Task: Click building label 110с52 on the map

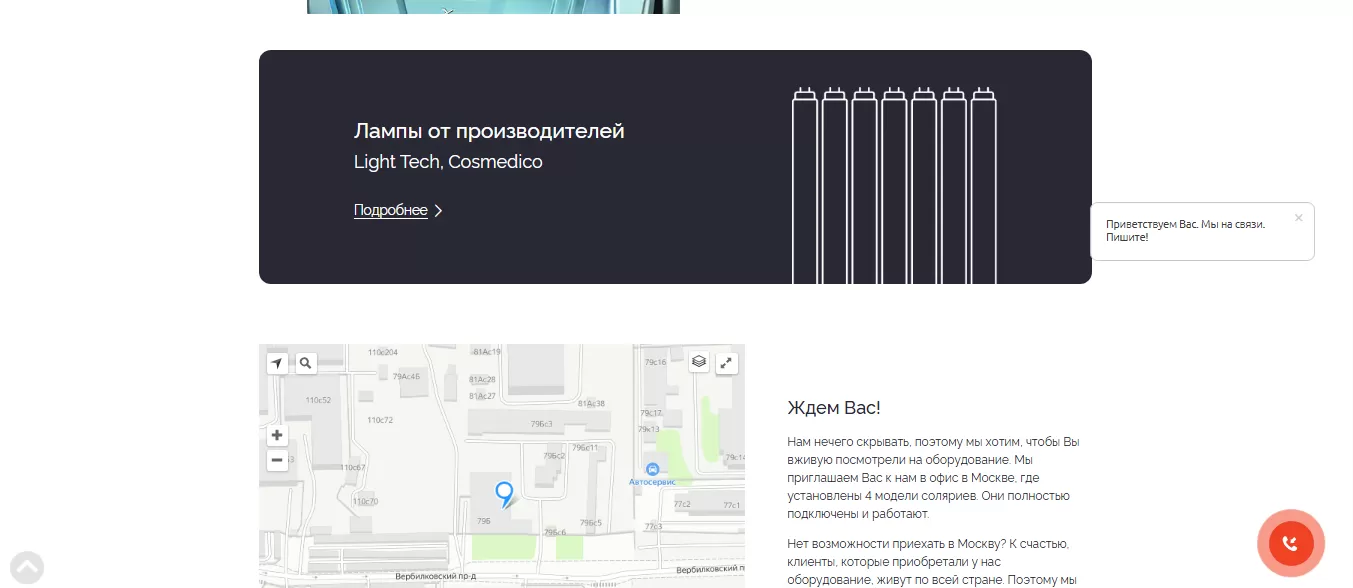Action: 318,400
